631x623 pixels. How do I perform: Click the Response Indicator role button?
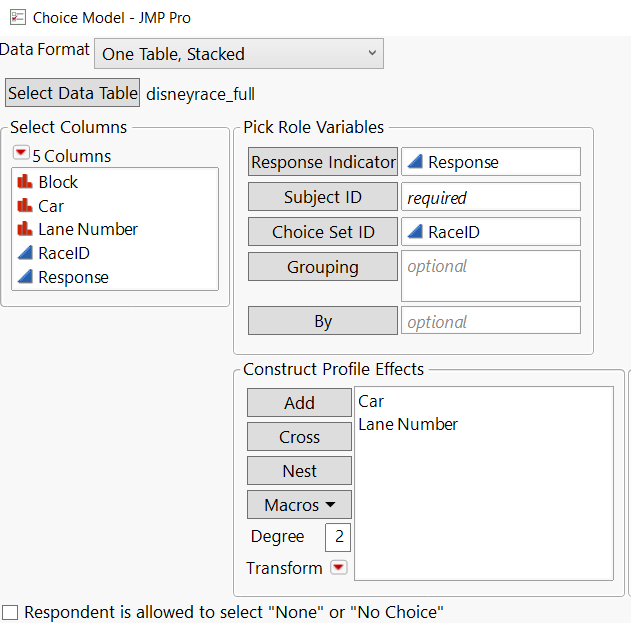[x=322, y=162]
